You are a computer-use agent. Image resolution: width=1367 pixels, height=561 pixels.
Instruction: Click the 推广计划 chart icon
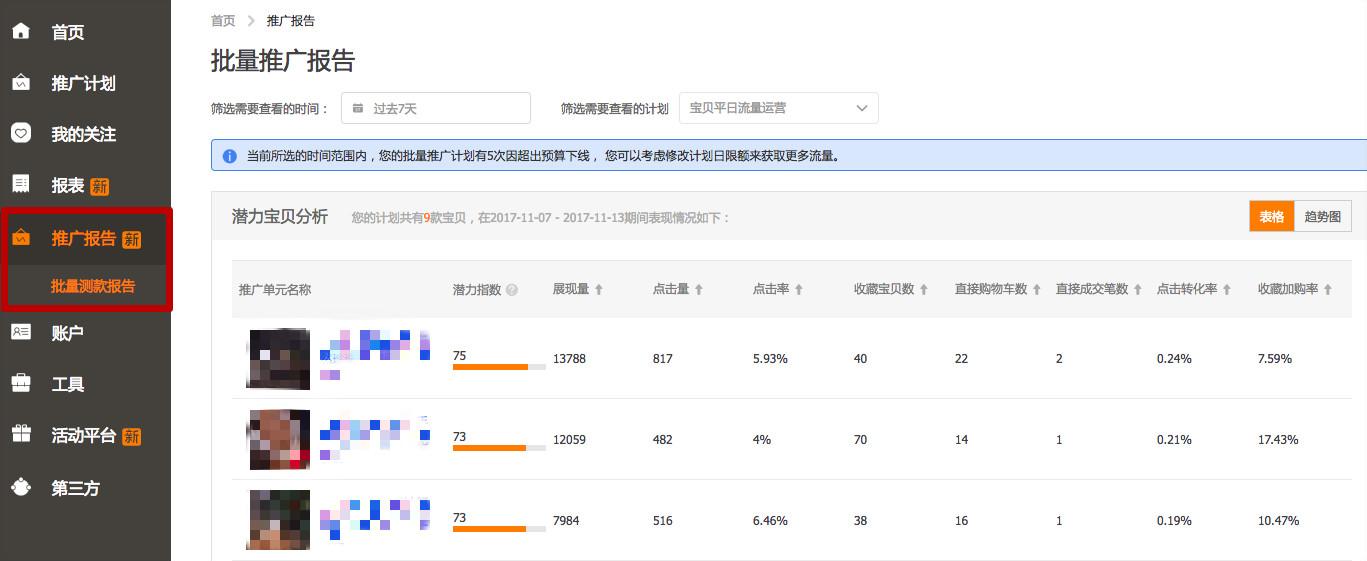(20, 83)
